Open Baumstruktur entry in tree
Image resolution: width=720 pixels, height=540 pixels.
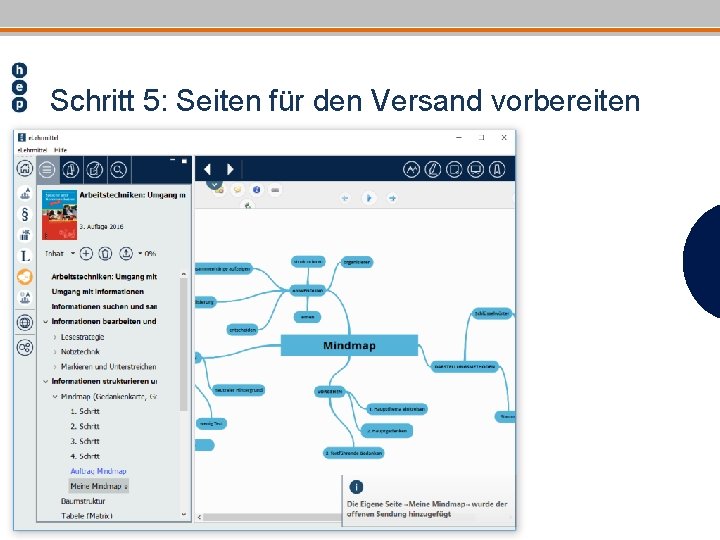83,501
